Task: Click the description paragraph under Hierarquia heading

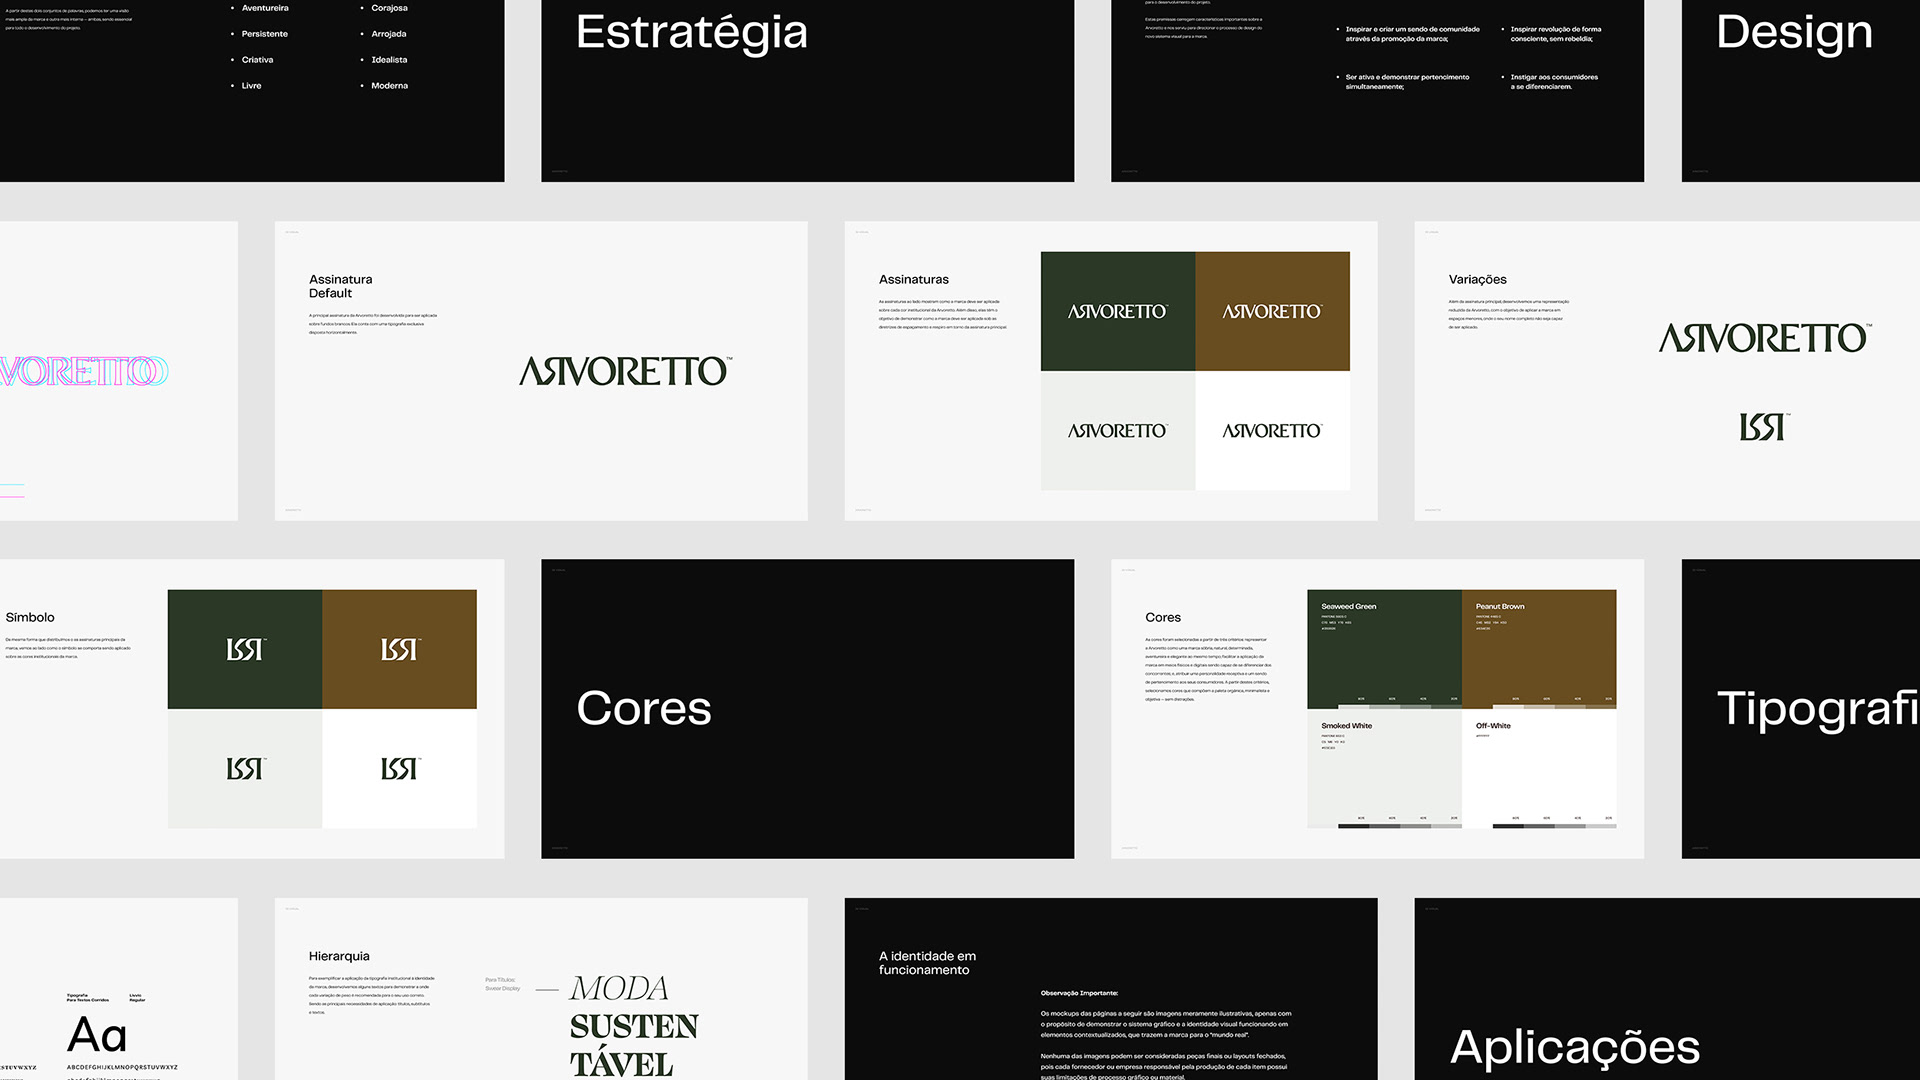Action: tap(372, 995)
